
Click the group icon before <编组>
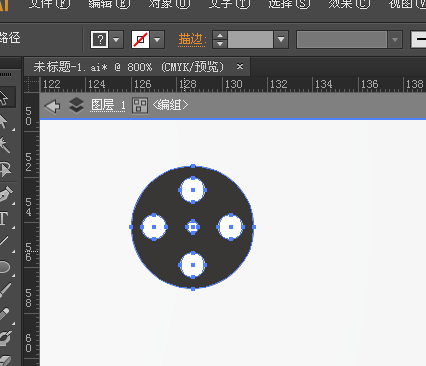140,106
